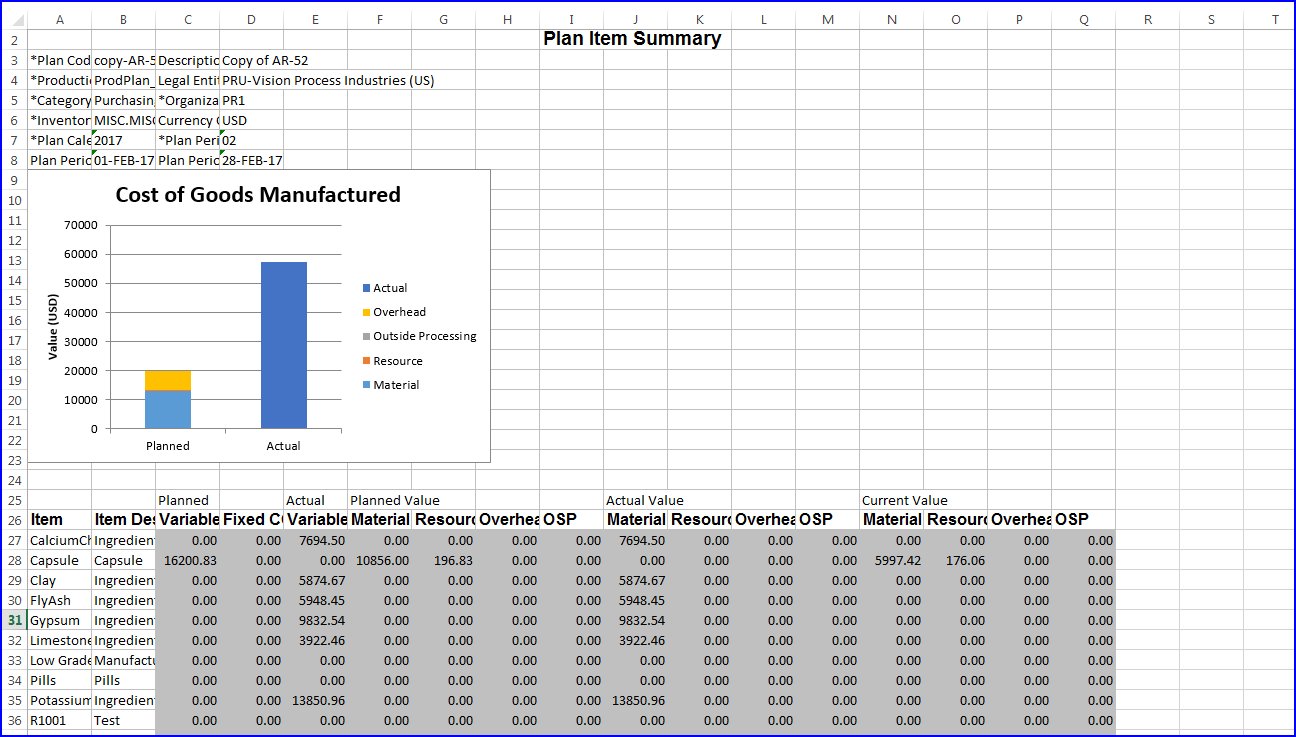Click the Actual Value header cell

pyautogui.click(x=645, y=500)
